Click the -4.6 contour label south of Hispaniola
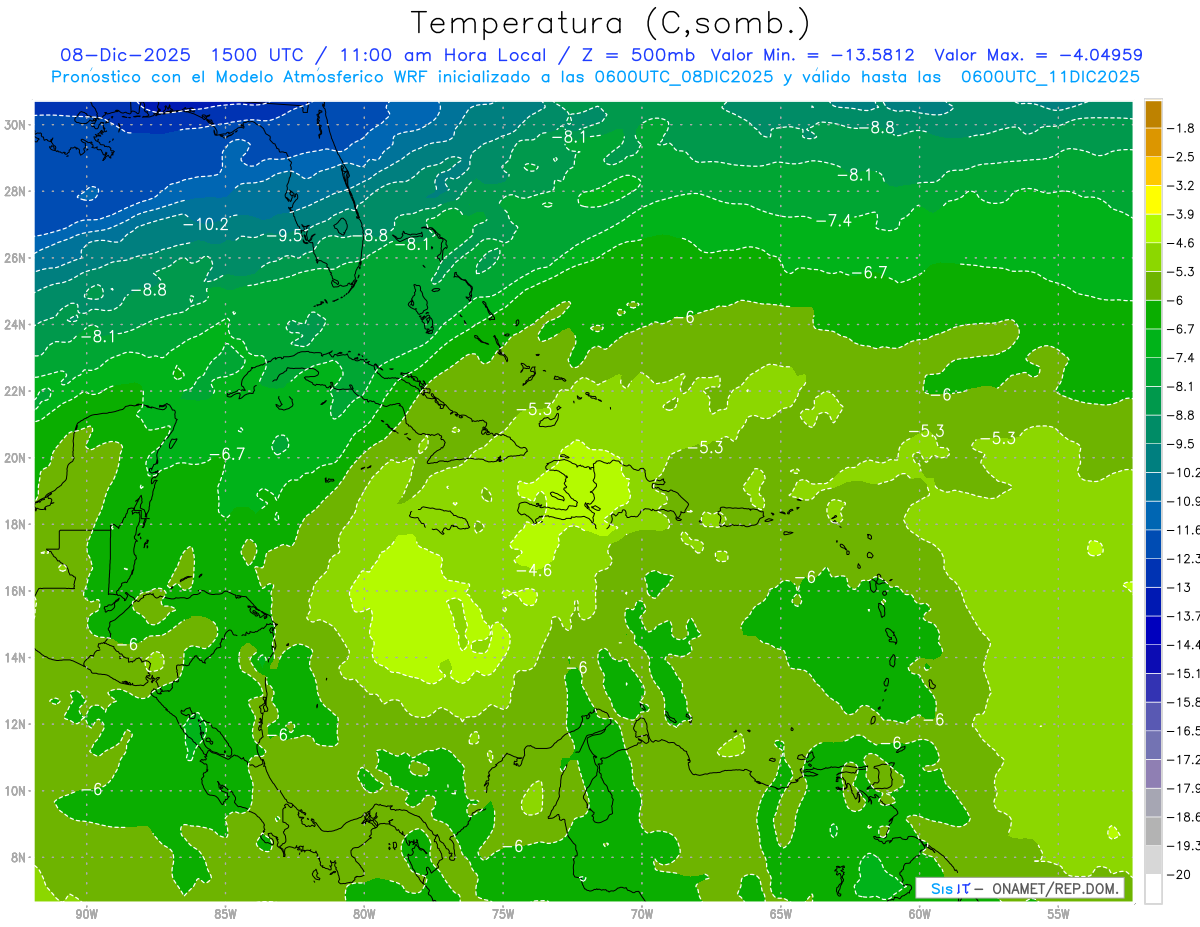Image resolution: width=1200 pixels, height=927 pixels. coord(534,570)
